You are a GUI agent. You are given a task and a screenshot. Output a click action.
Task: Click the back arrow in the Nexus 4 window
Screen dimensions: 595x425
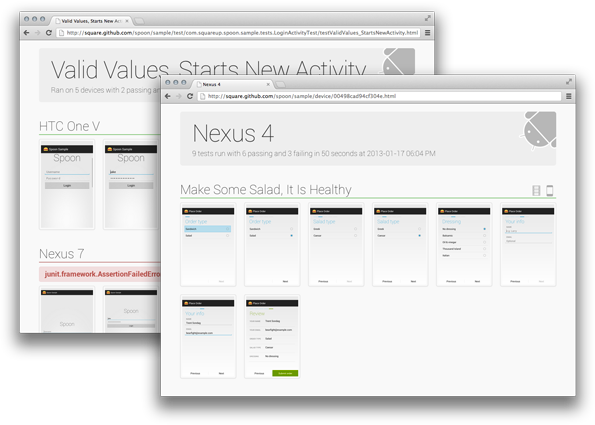click(x=168, y=96)
